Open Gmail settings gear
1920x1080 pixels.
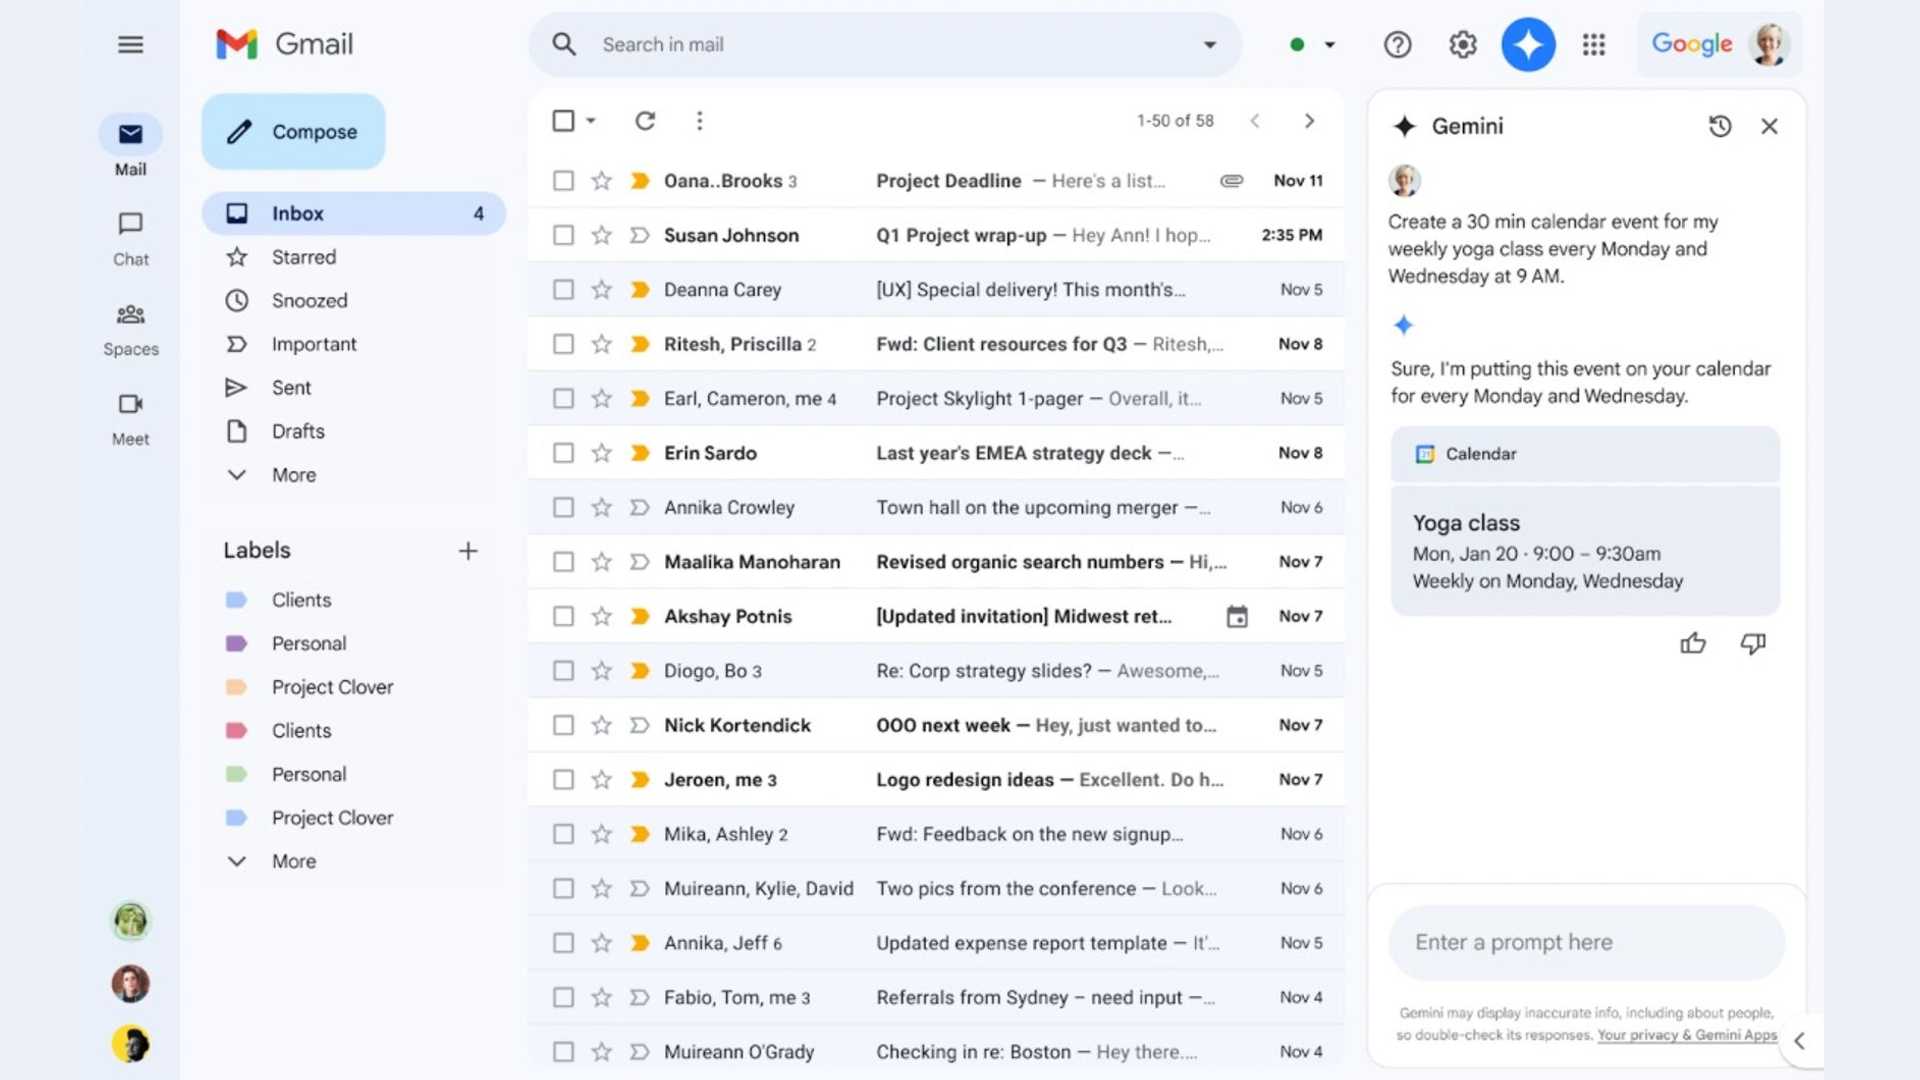coord(1462,44)
